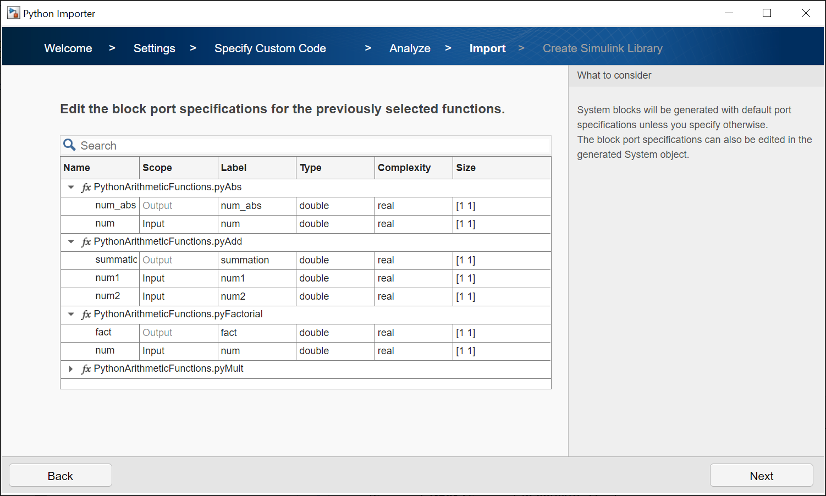Expand the PythonArithmeticFunctions.pyMult group
Viewport: 826px width, 496px height.
(71, 369)
